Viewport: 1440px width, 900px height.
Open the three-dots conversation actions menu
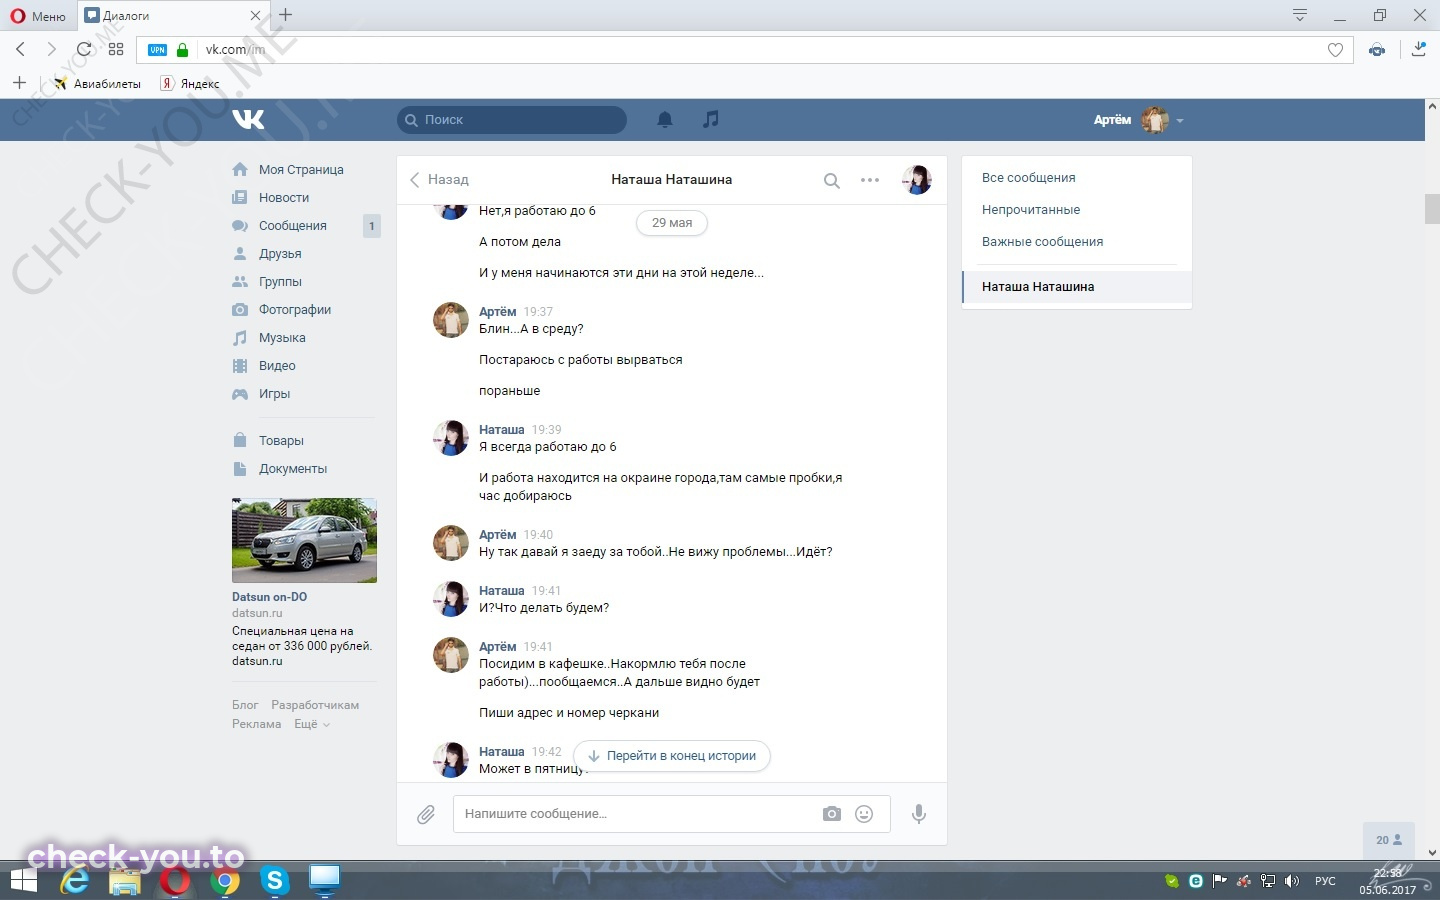(x=870, y=180)
